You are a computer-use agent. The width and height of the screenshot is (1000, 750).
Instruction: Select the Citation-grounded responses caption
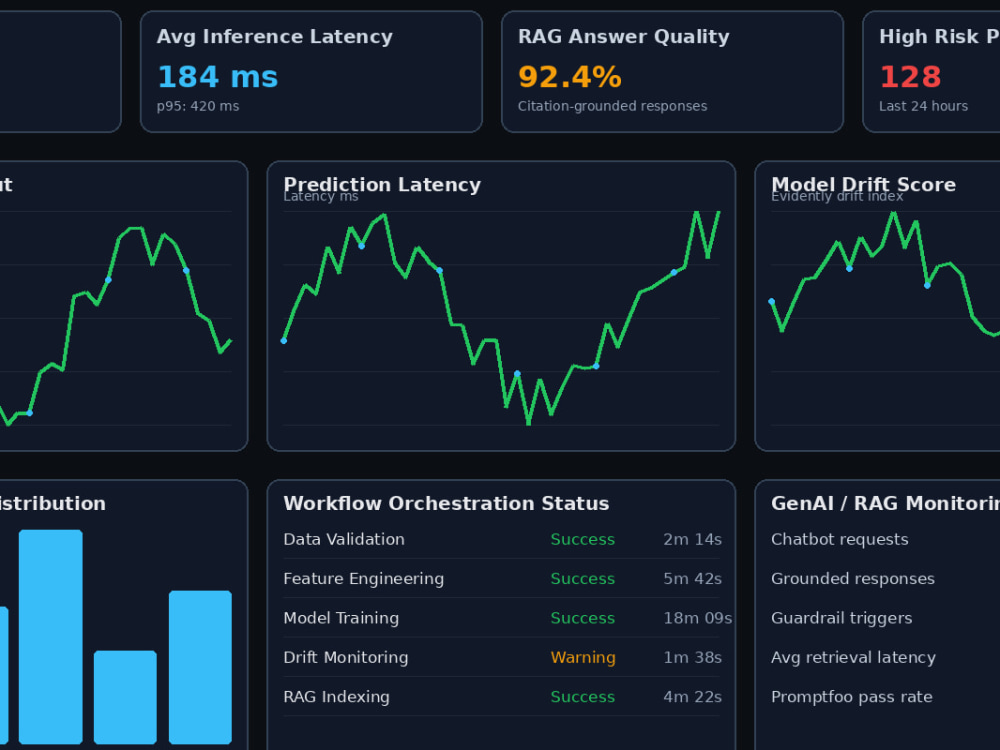[x=612, y=106]
